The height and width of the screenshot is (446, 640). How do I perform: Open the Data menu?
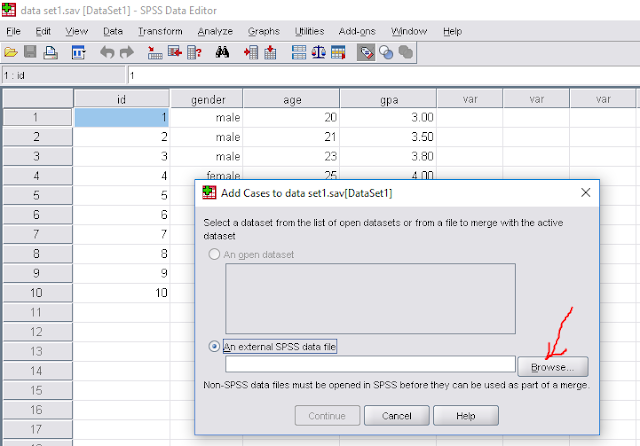pyautogui.click(x=113, y=31)
